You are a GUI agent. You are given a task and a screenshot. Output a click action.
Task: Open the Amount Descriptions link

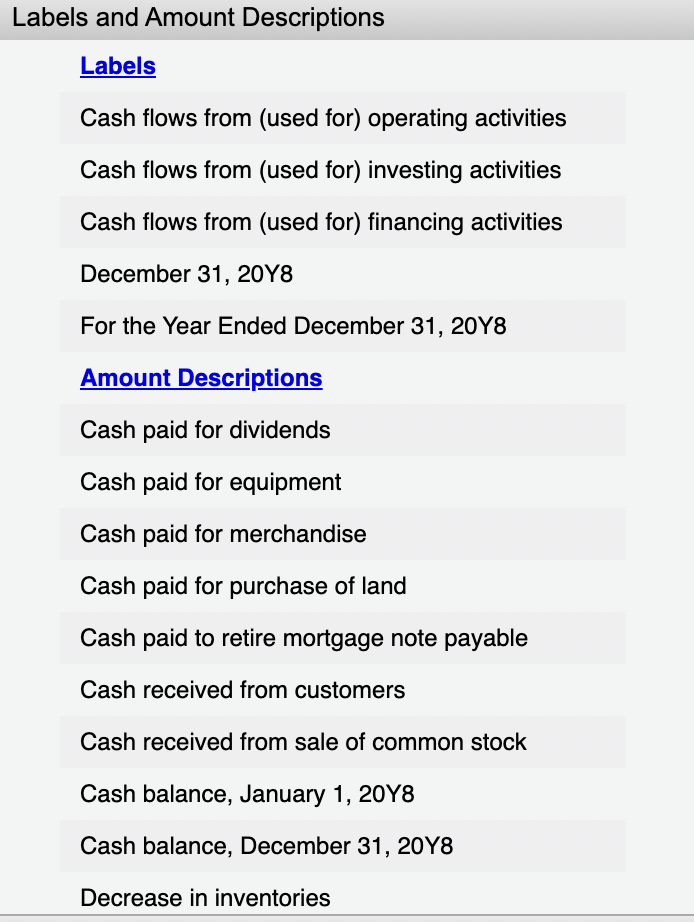[200, 378]
